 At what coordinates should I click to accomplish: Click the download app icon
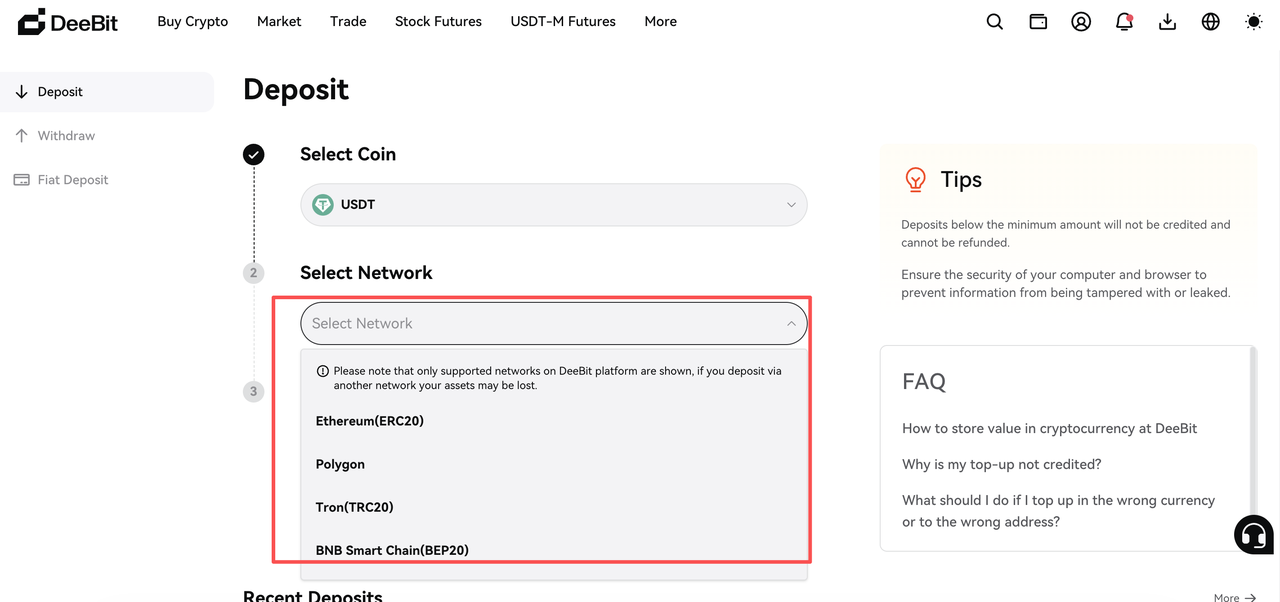[x=1167, y=21]
